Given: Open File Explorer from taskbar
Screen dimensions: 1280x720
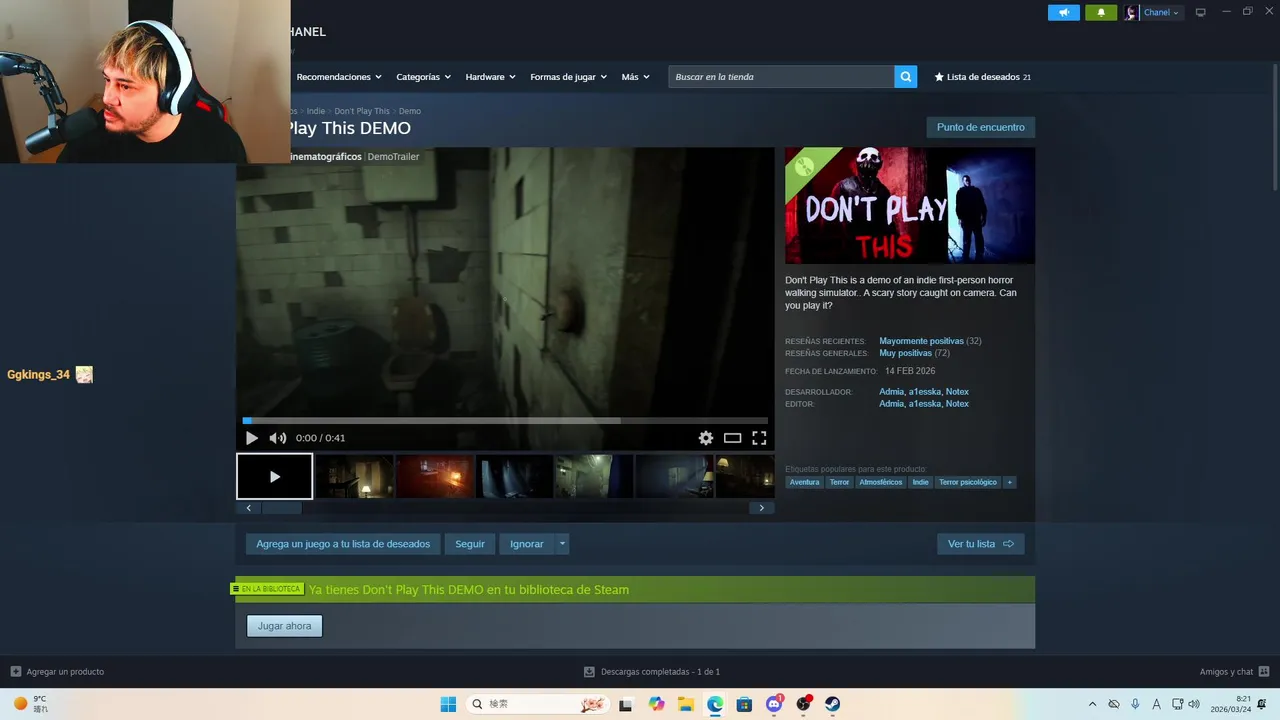Looking at the screenshot, I should coord(686,704).
